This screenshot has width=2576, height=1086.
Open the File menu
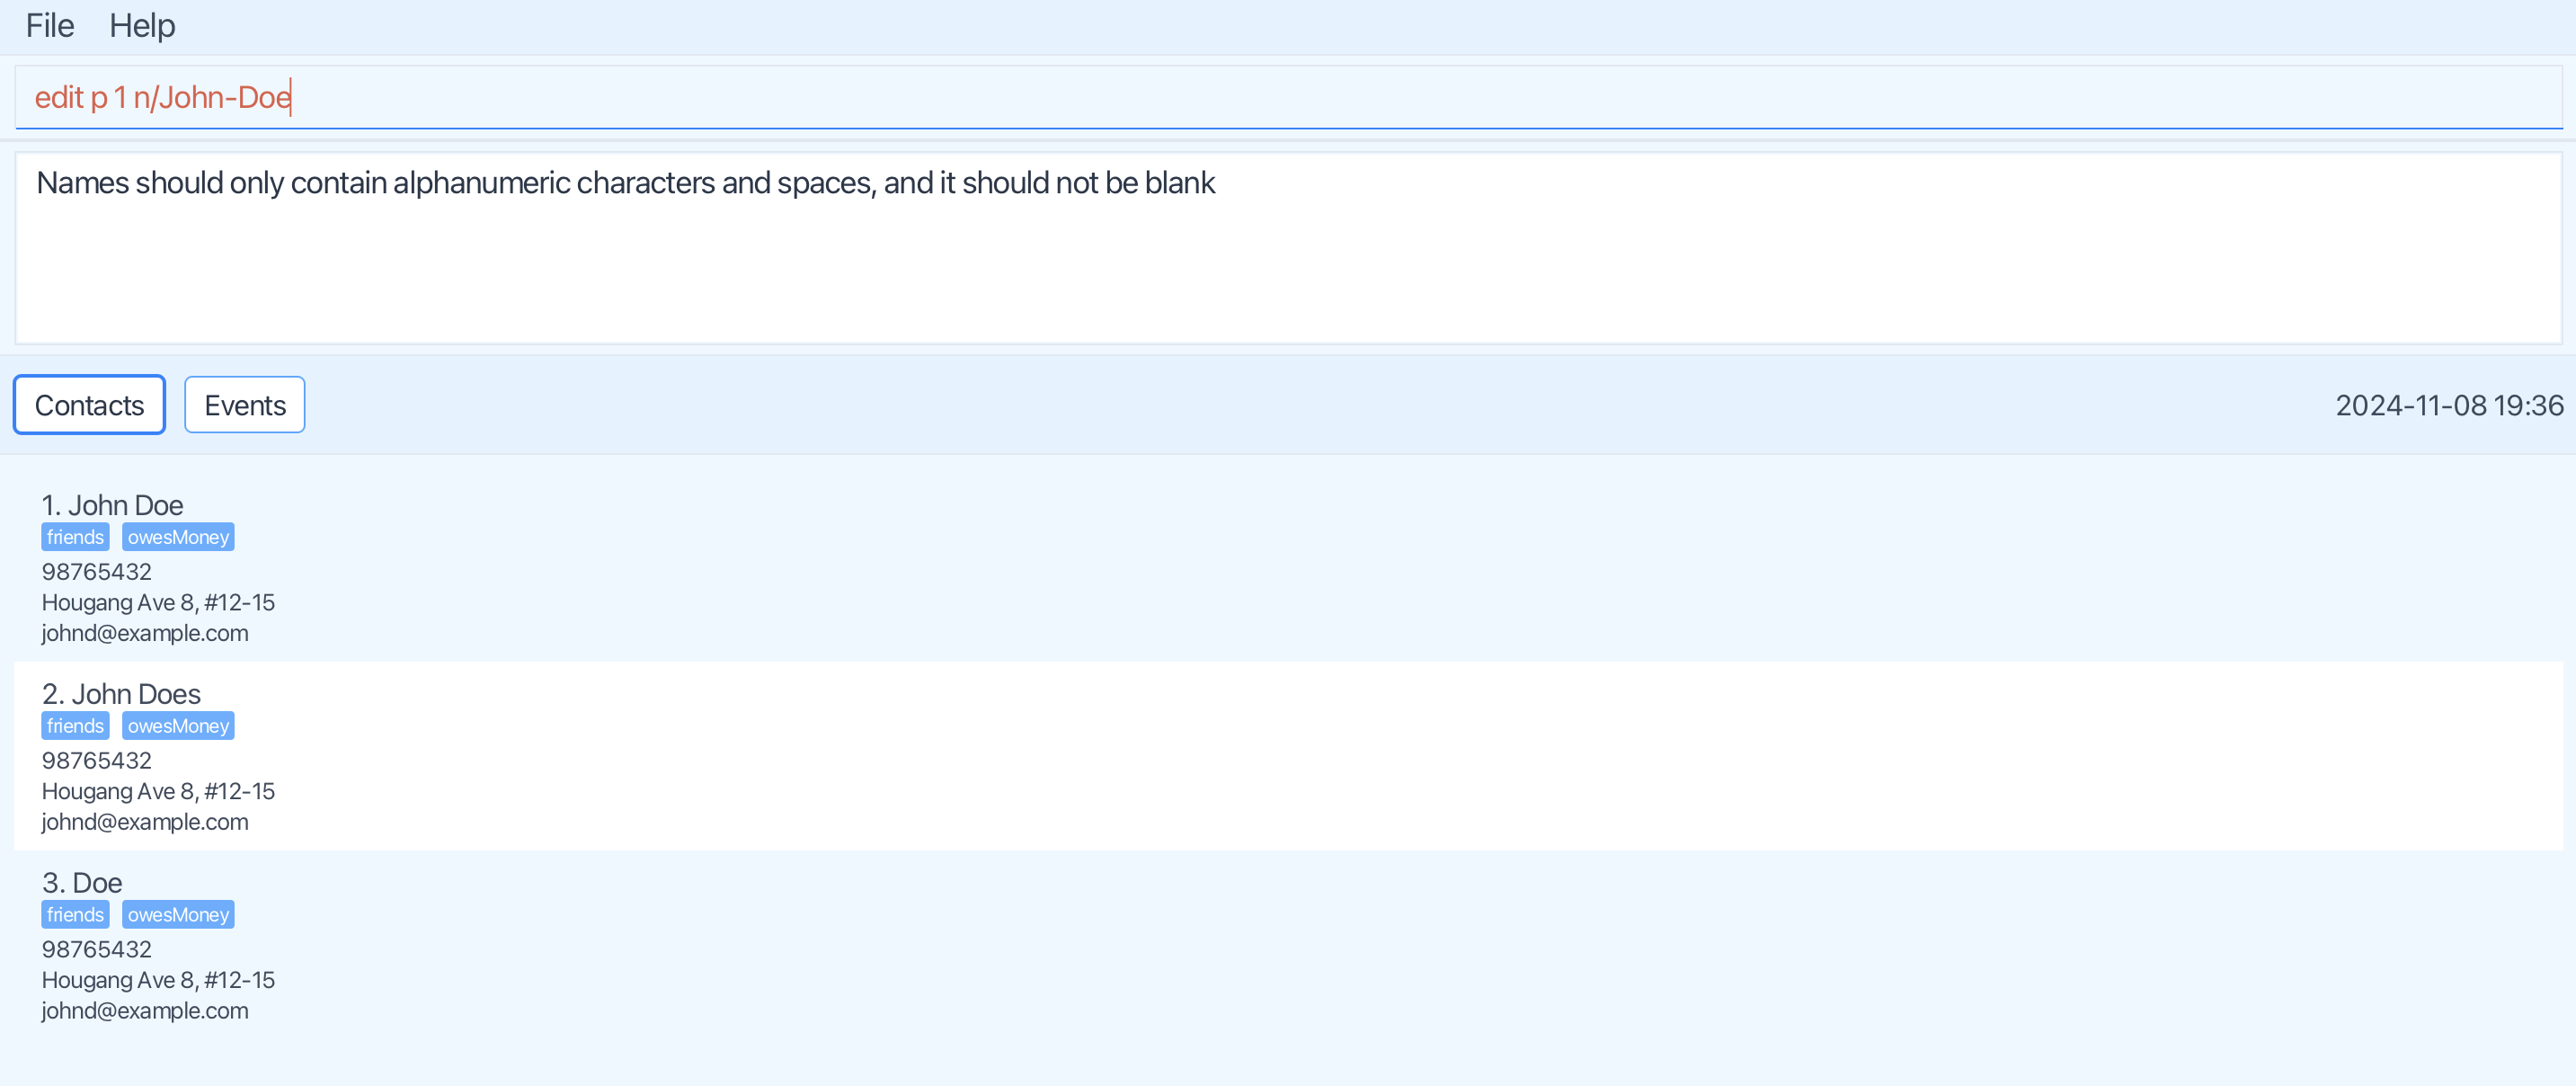tap(50, 26)
